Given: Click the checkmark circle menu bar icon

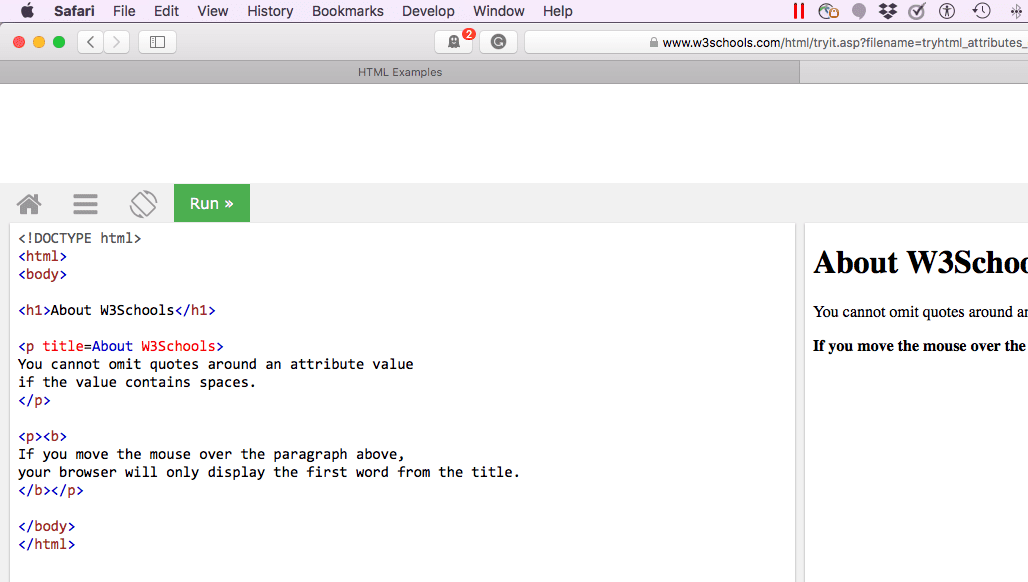Looking at the screenshot, I should [917, 10].
